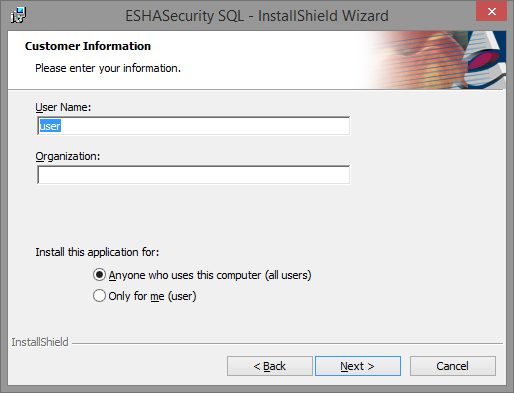This screenshot has height=393, width=514.
Task: Go to the previous step with Back
Action: click(270, 366)
